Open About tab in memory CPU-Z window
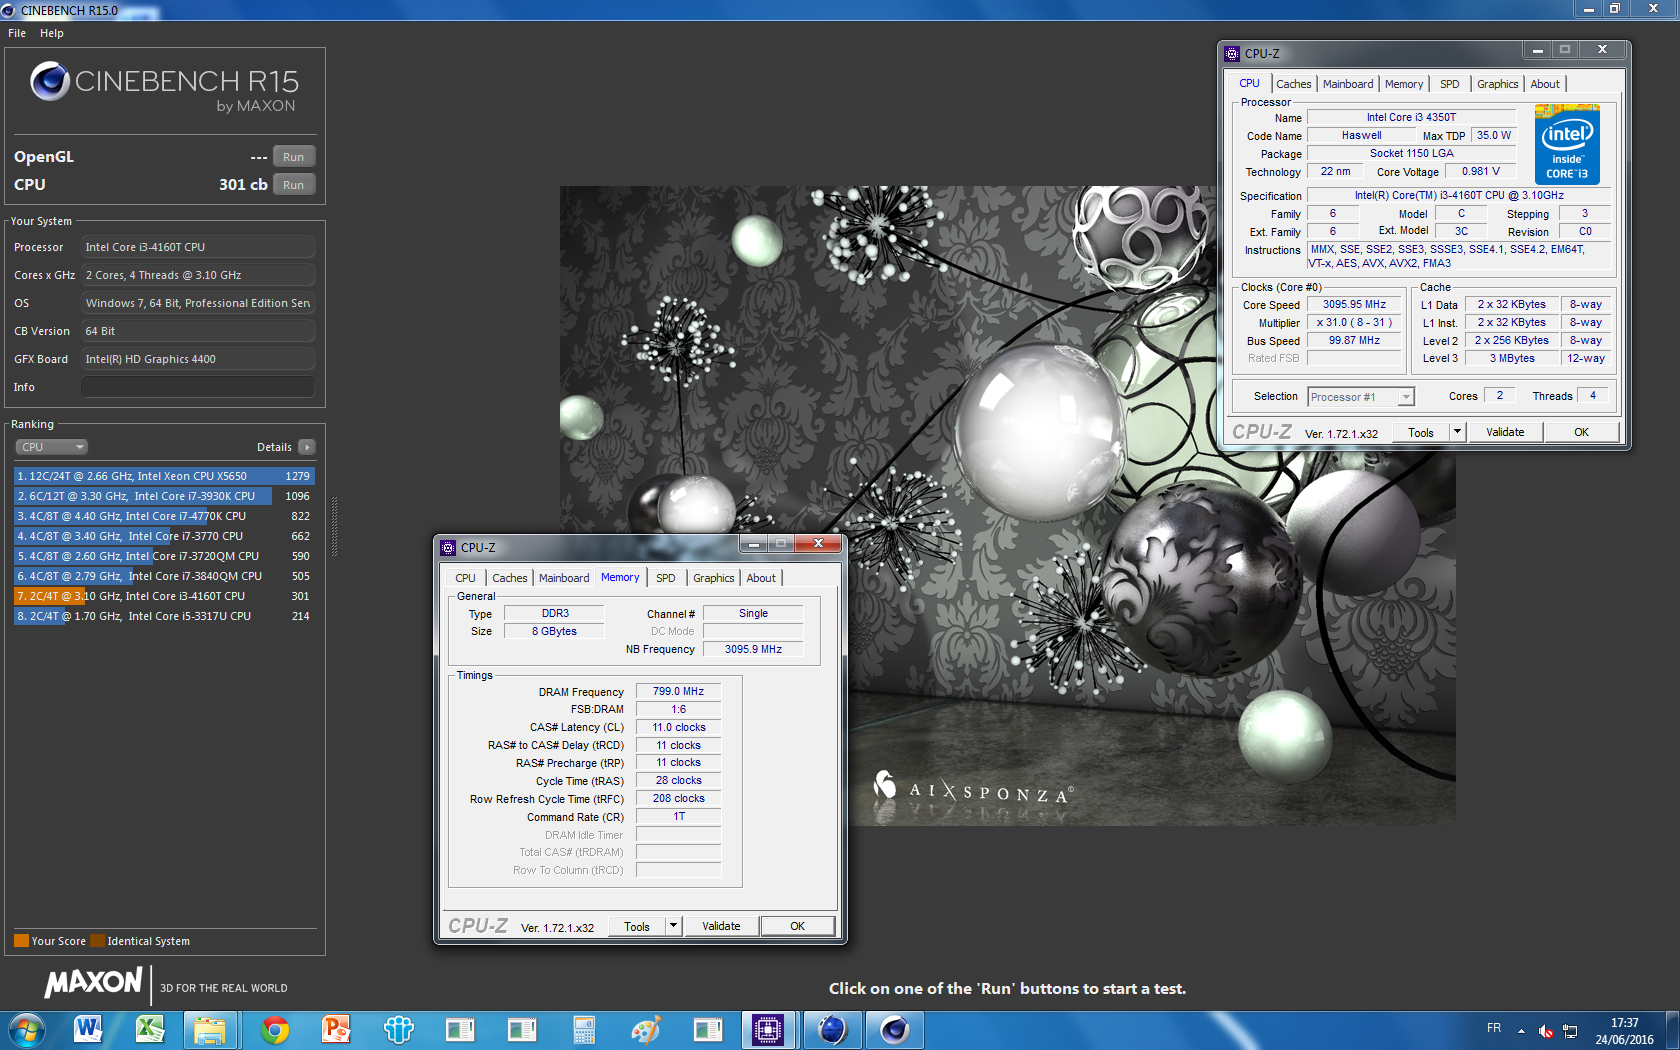1680x1050 pixels. coord(761,578)
